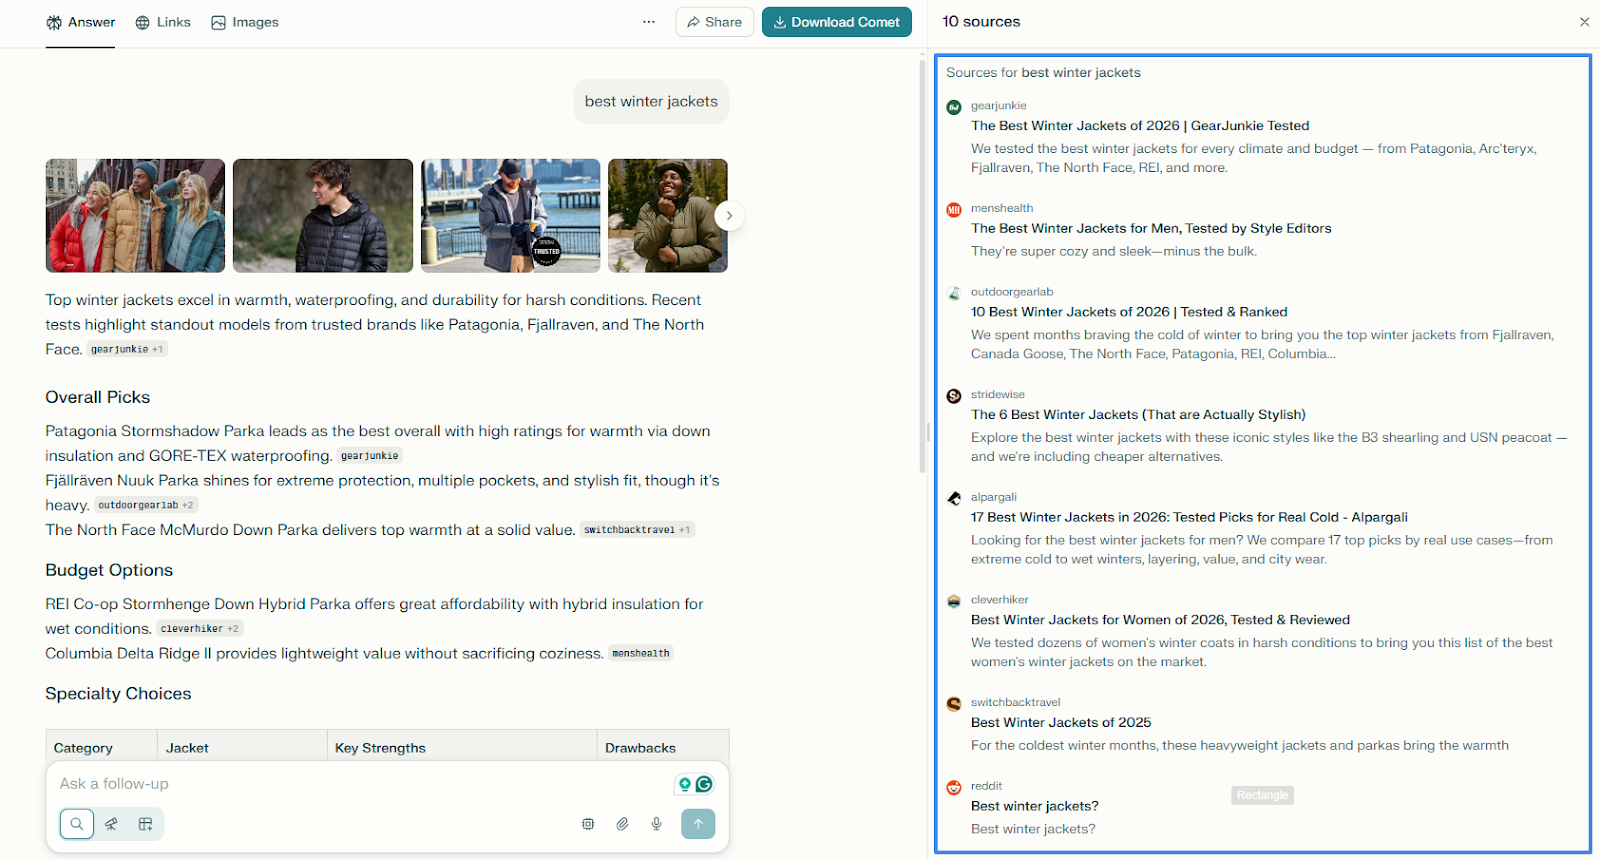Screen dimensions: 1600x860
Task: Click the gearjunkie source site name
Action: click(x=999, y=105)
